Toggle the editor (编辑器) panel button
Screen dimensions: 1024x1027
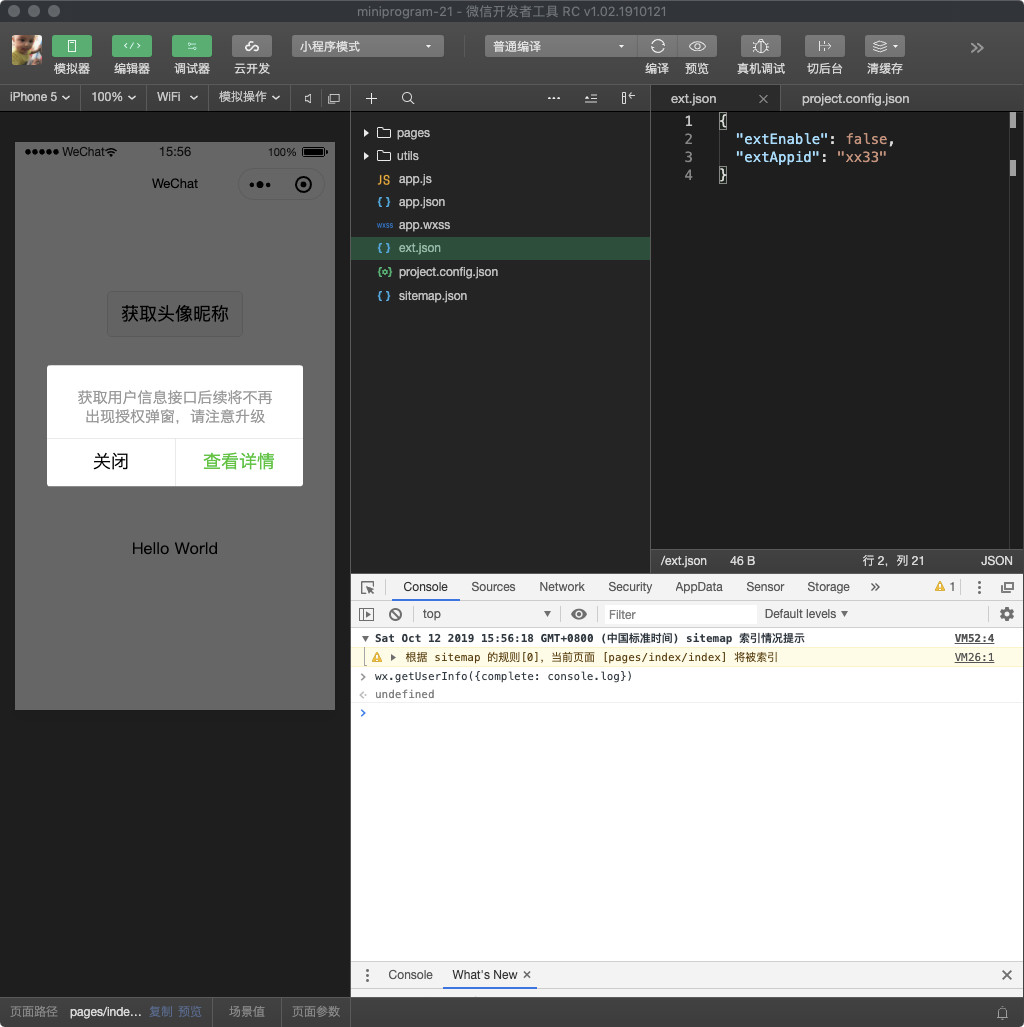click(x=132, y=47)
